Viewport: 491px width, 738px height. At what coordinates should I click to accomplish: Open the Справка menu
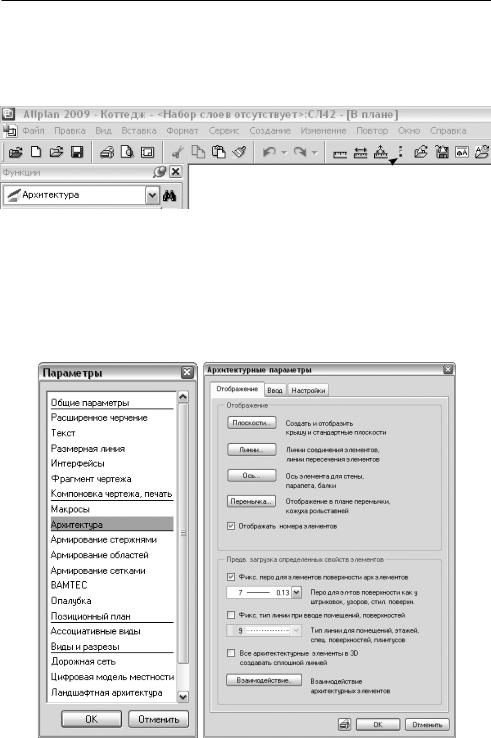pyautogui.click(x=448, y=130)
